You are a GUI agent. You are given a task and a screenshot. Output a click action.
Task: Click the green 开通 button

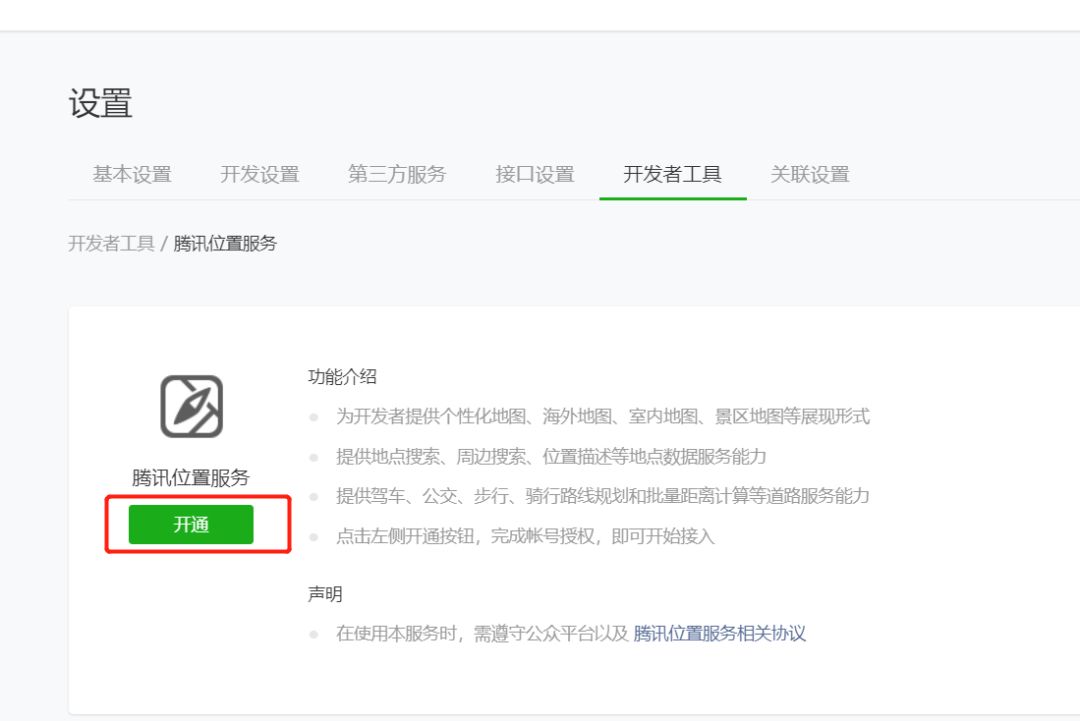[x=191, y=524]
